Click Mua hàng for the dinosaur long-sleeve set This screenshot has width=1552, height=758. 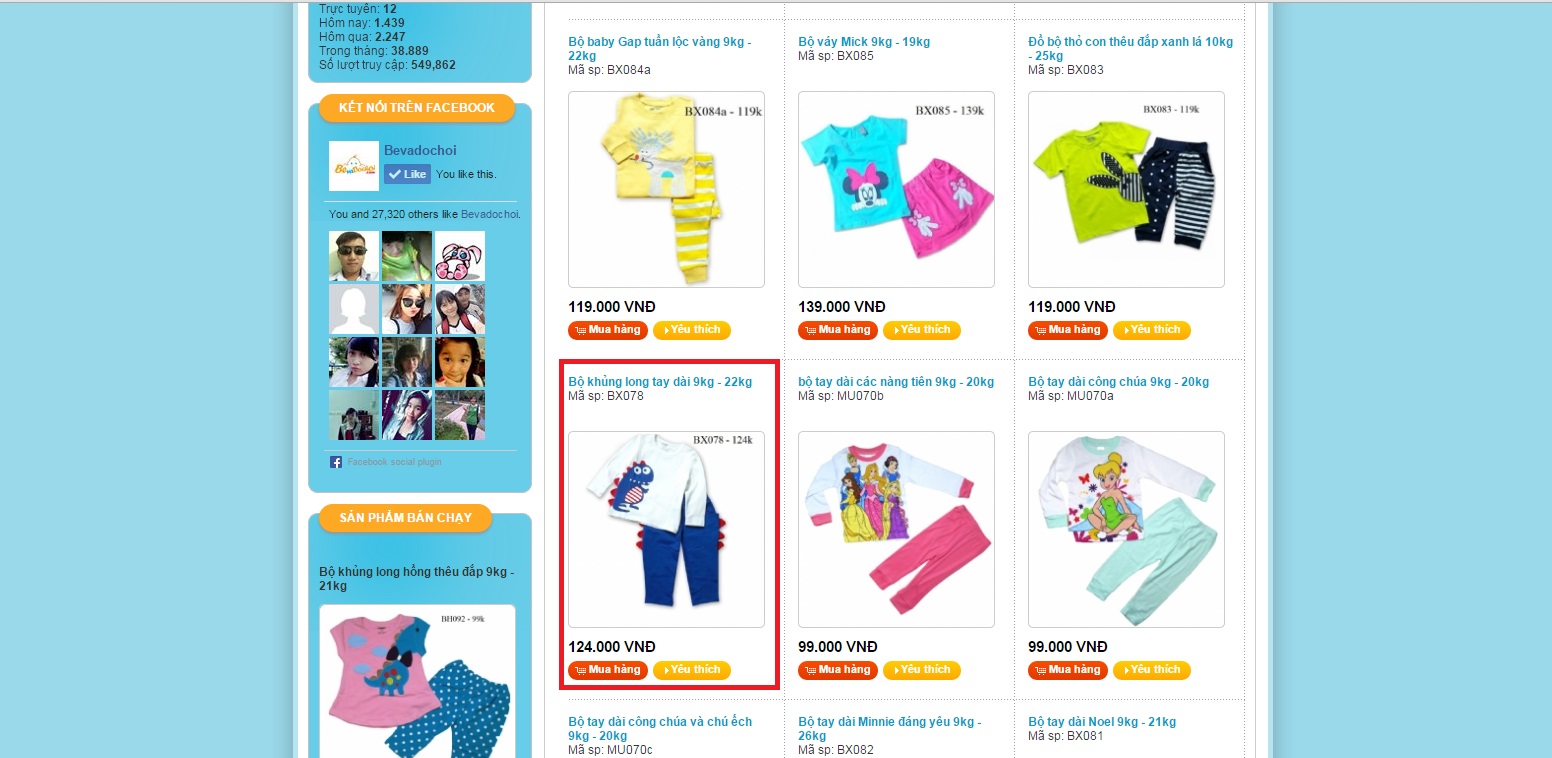[x=608, y=670]
